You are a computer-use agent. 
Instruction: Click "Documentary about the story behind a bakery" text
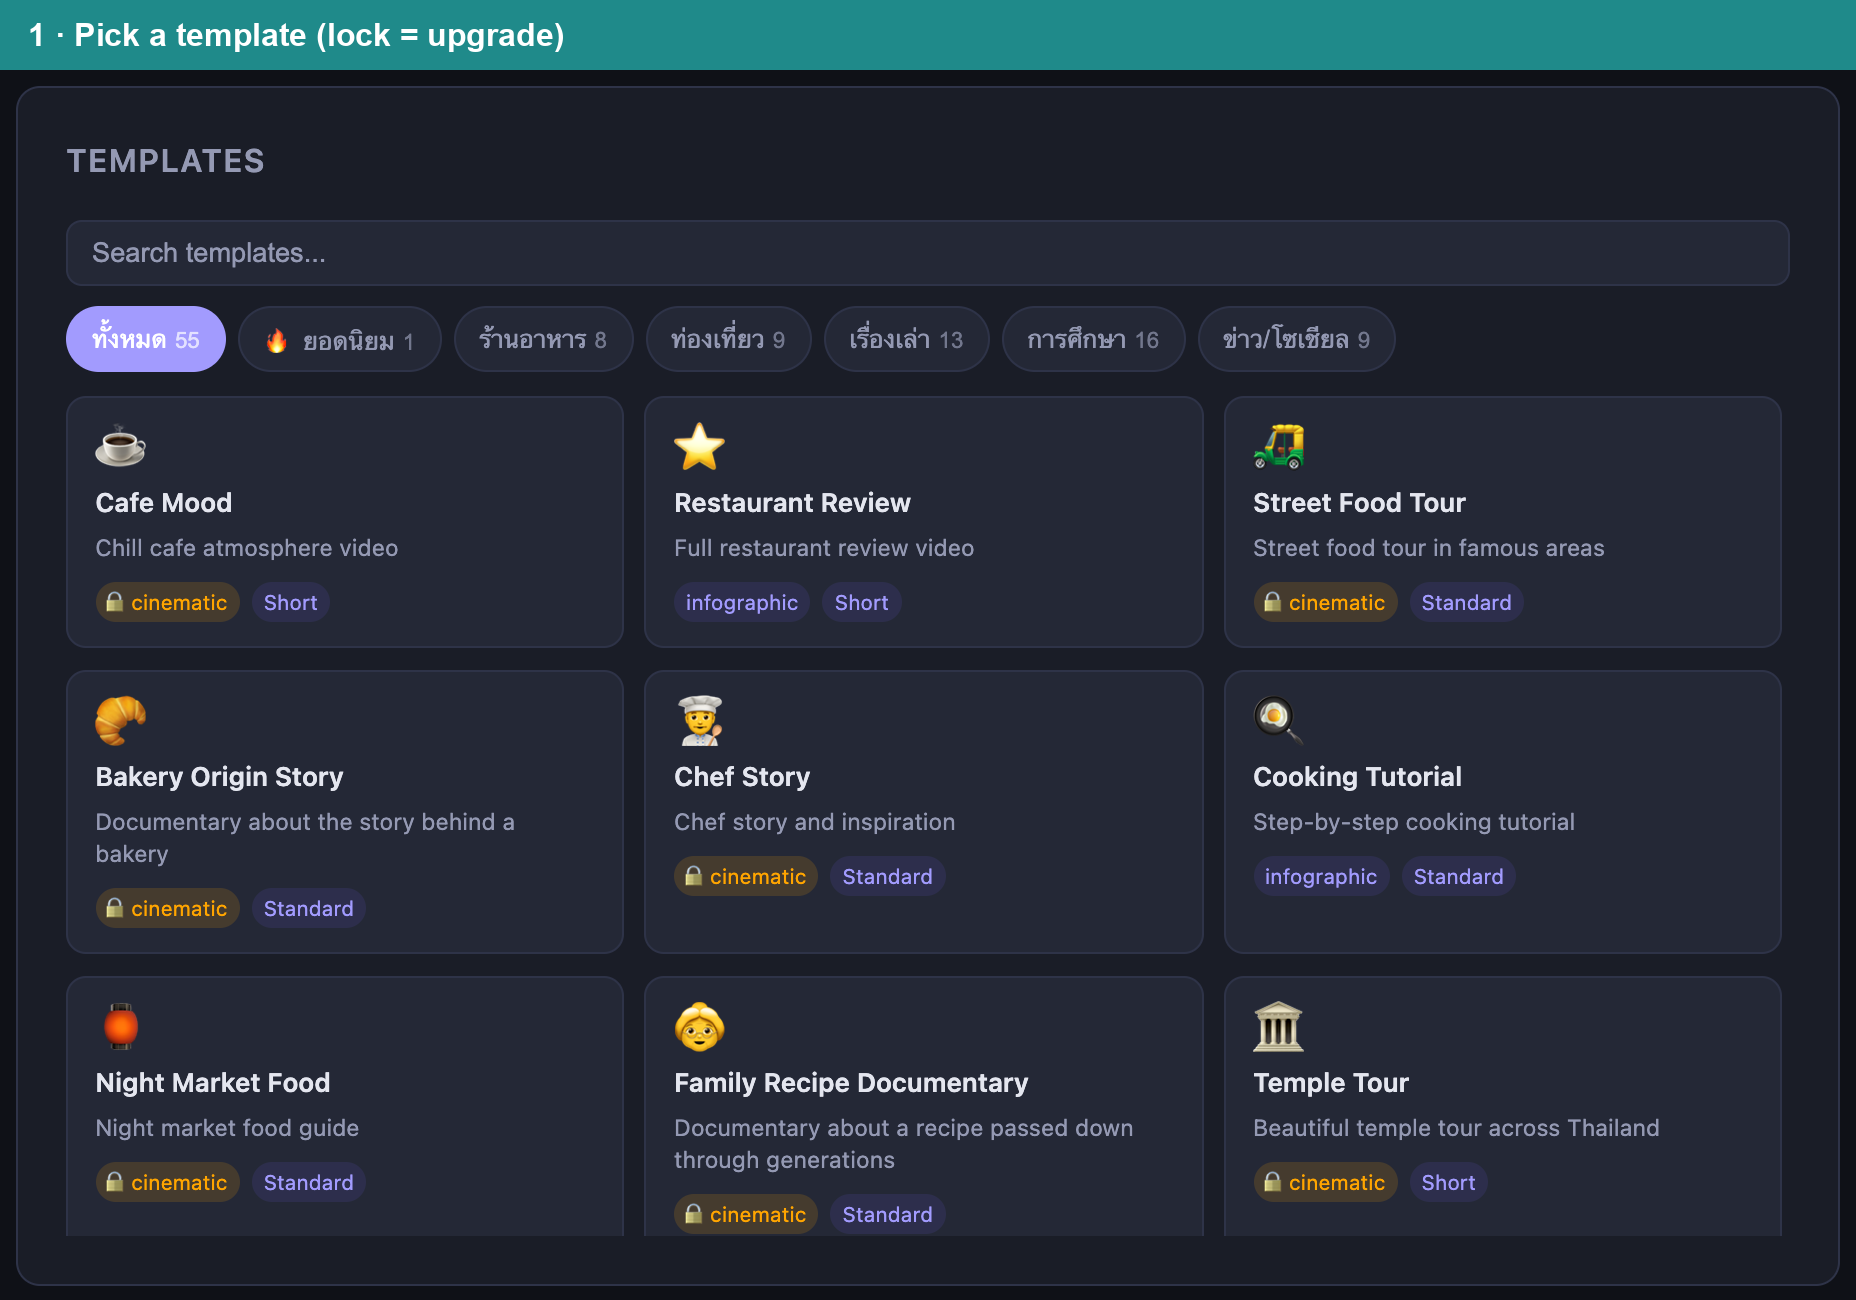point(305,838)
